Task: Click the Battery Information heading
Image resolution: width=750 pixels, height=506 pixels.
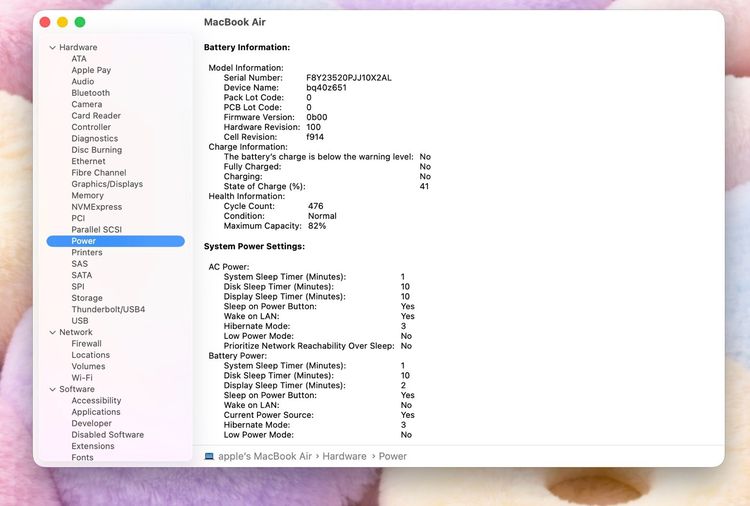Action: click(x=247, y=47)
